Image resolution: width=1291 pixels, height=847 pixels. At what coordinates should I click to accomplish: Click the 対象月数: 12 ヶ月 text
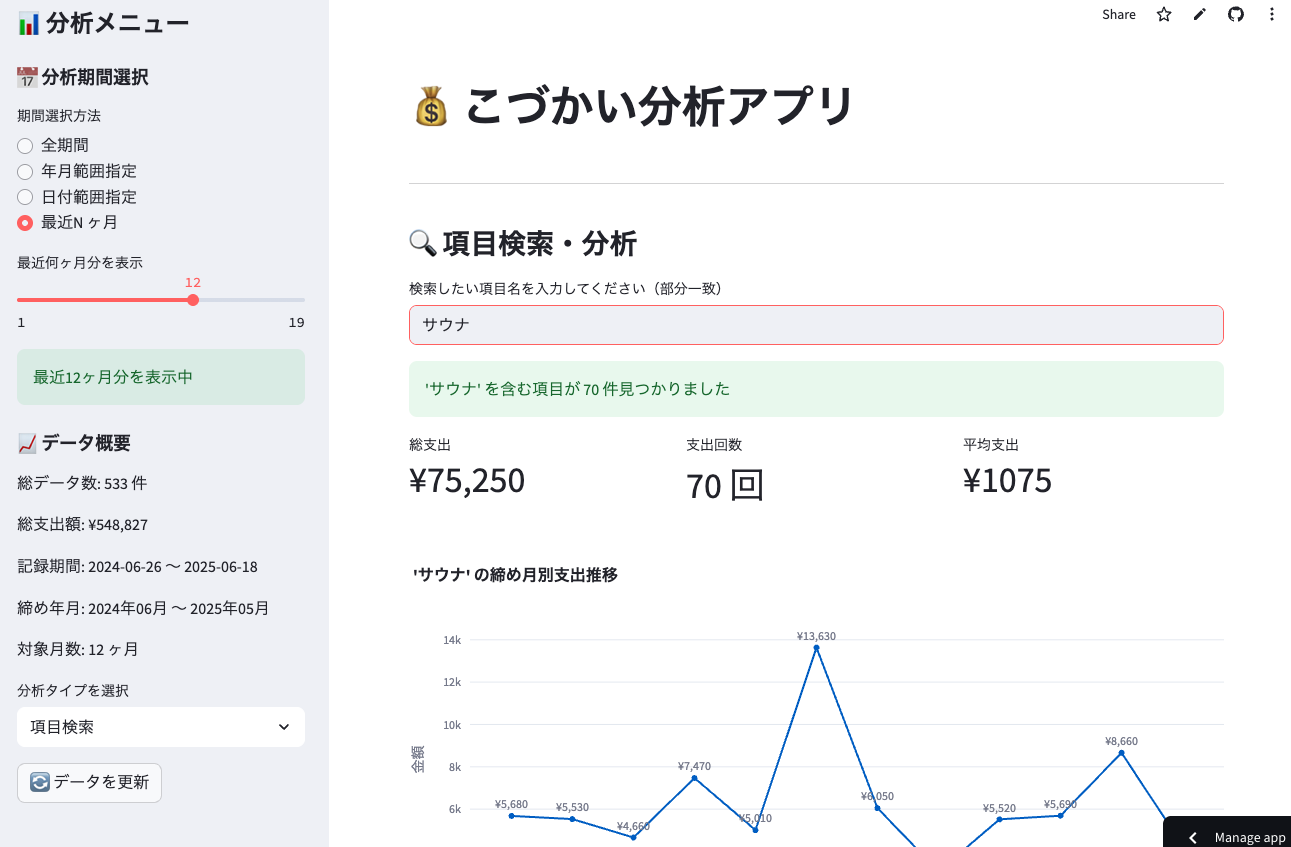78,650
